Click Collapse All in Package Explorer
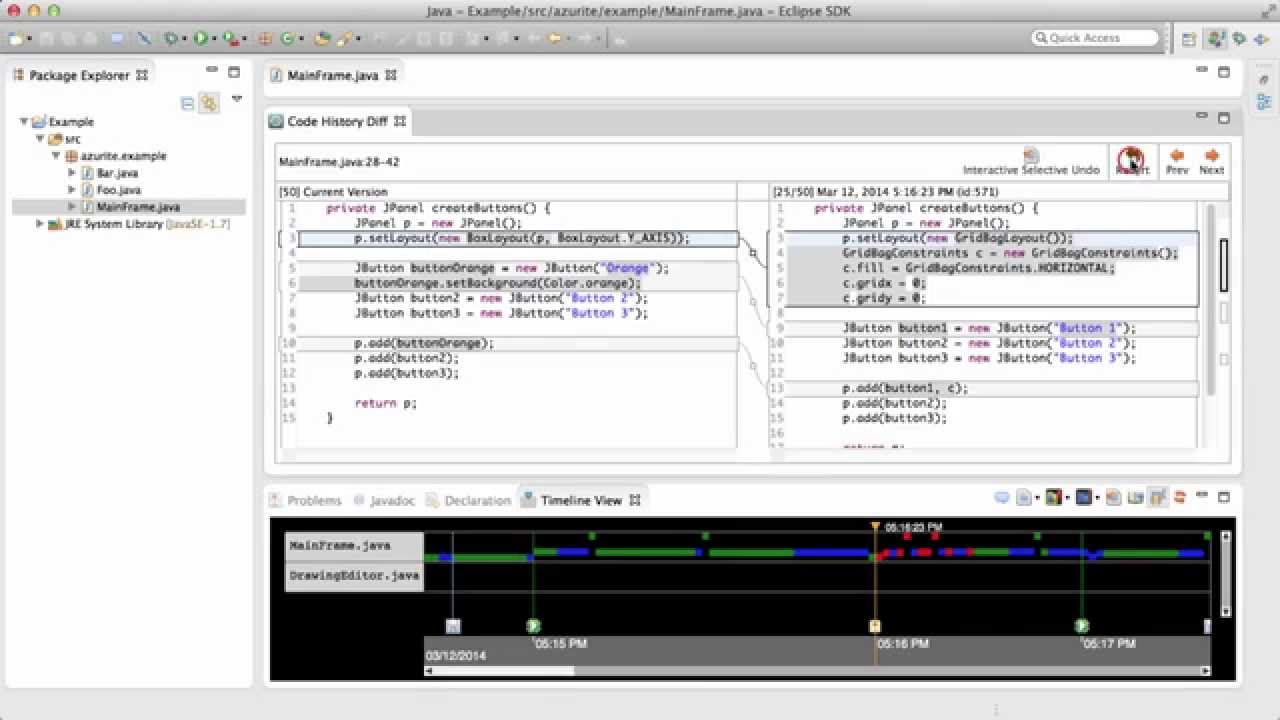This screenshot has width=1280, height=720. point(187,103)
